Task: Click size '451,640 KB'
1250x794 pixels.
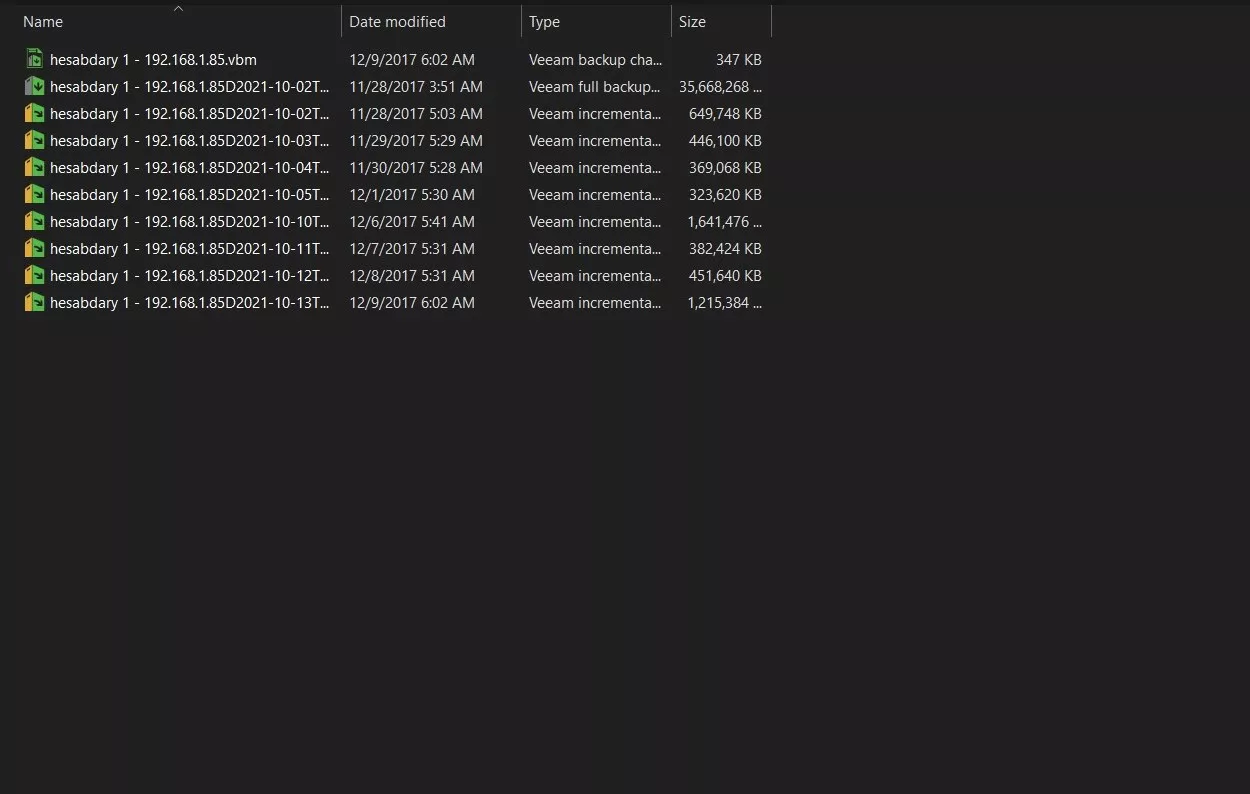Action: (725, 276)
